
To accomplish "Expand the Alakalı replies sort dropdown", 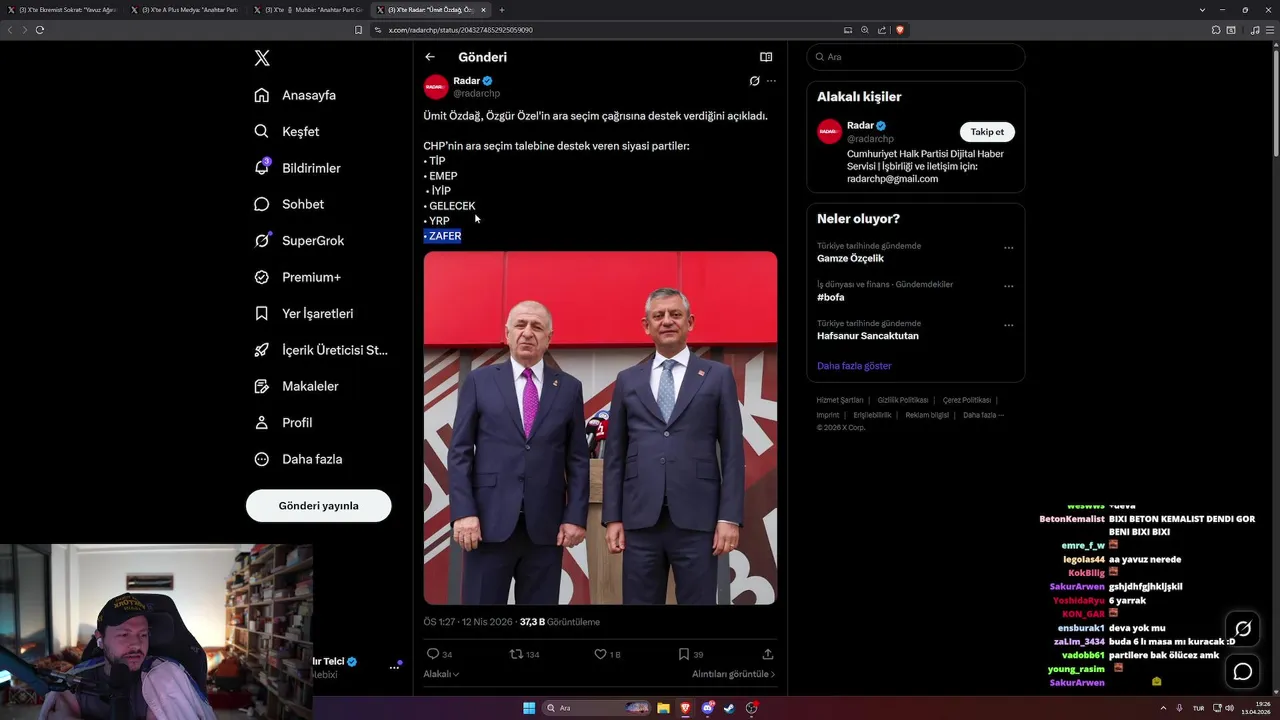I will coord(441,674).
